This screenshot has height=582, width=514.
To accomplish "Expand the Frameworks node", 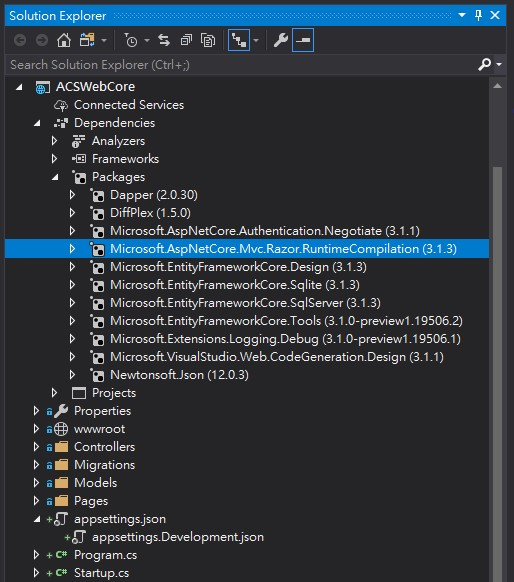I will point(55,159).
